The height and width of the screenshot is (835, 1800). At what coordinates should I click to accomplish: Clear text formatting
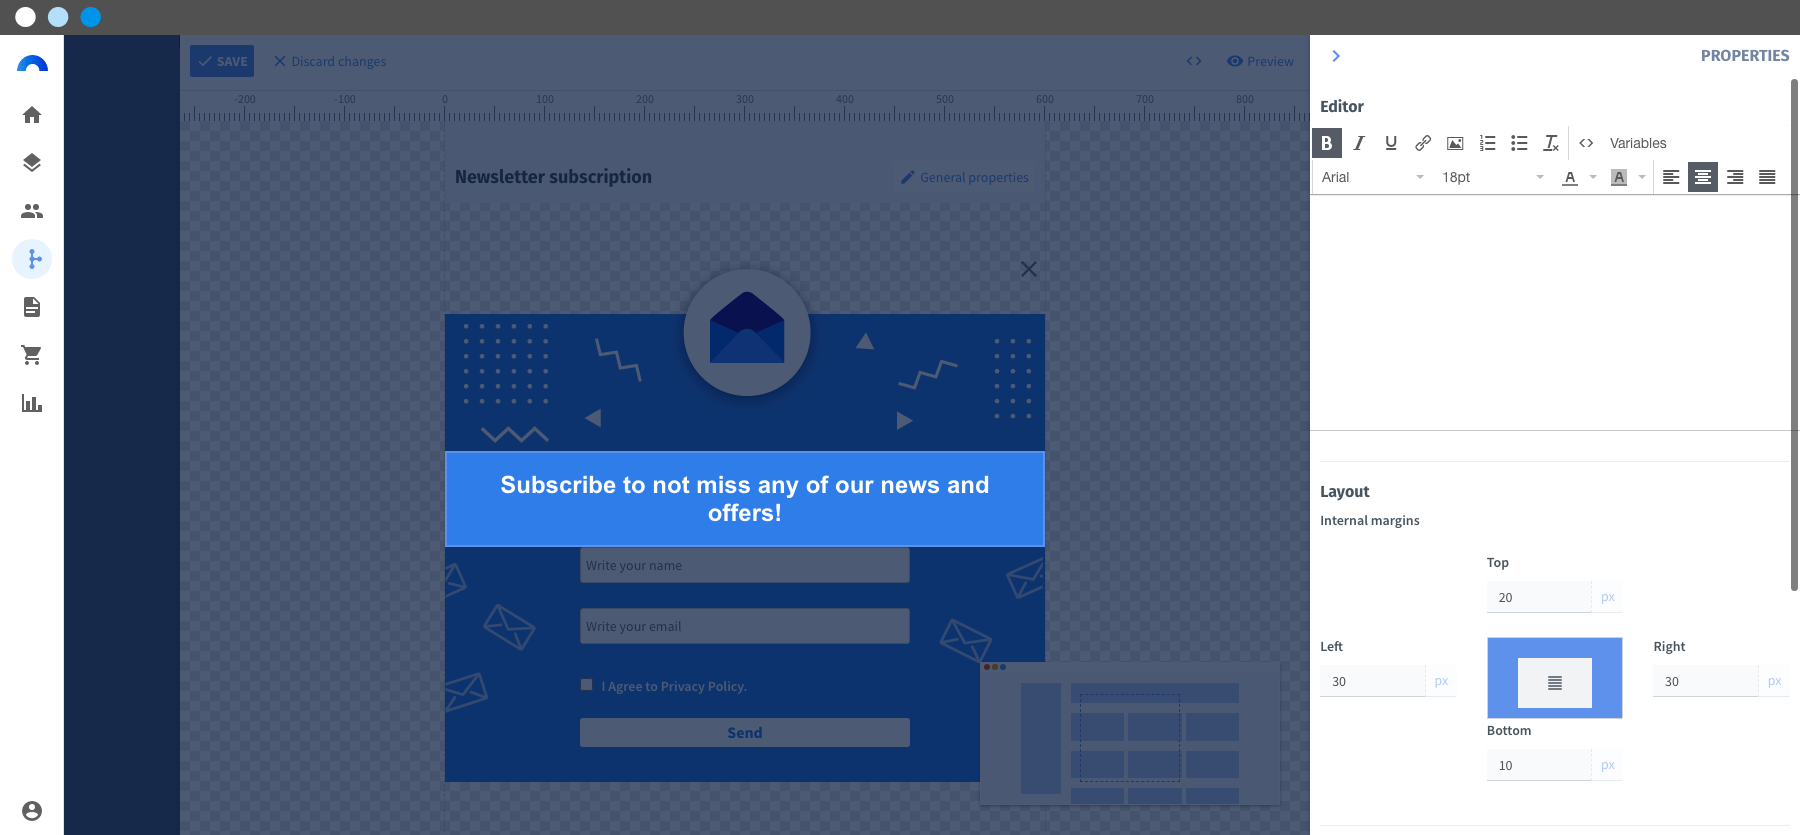[1551, 143]
